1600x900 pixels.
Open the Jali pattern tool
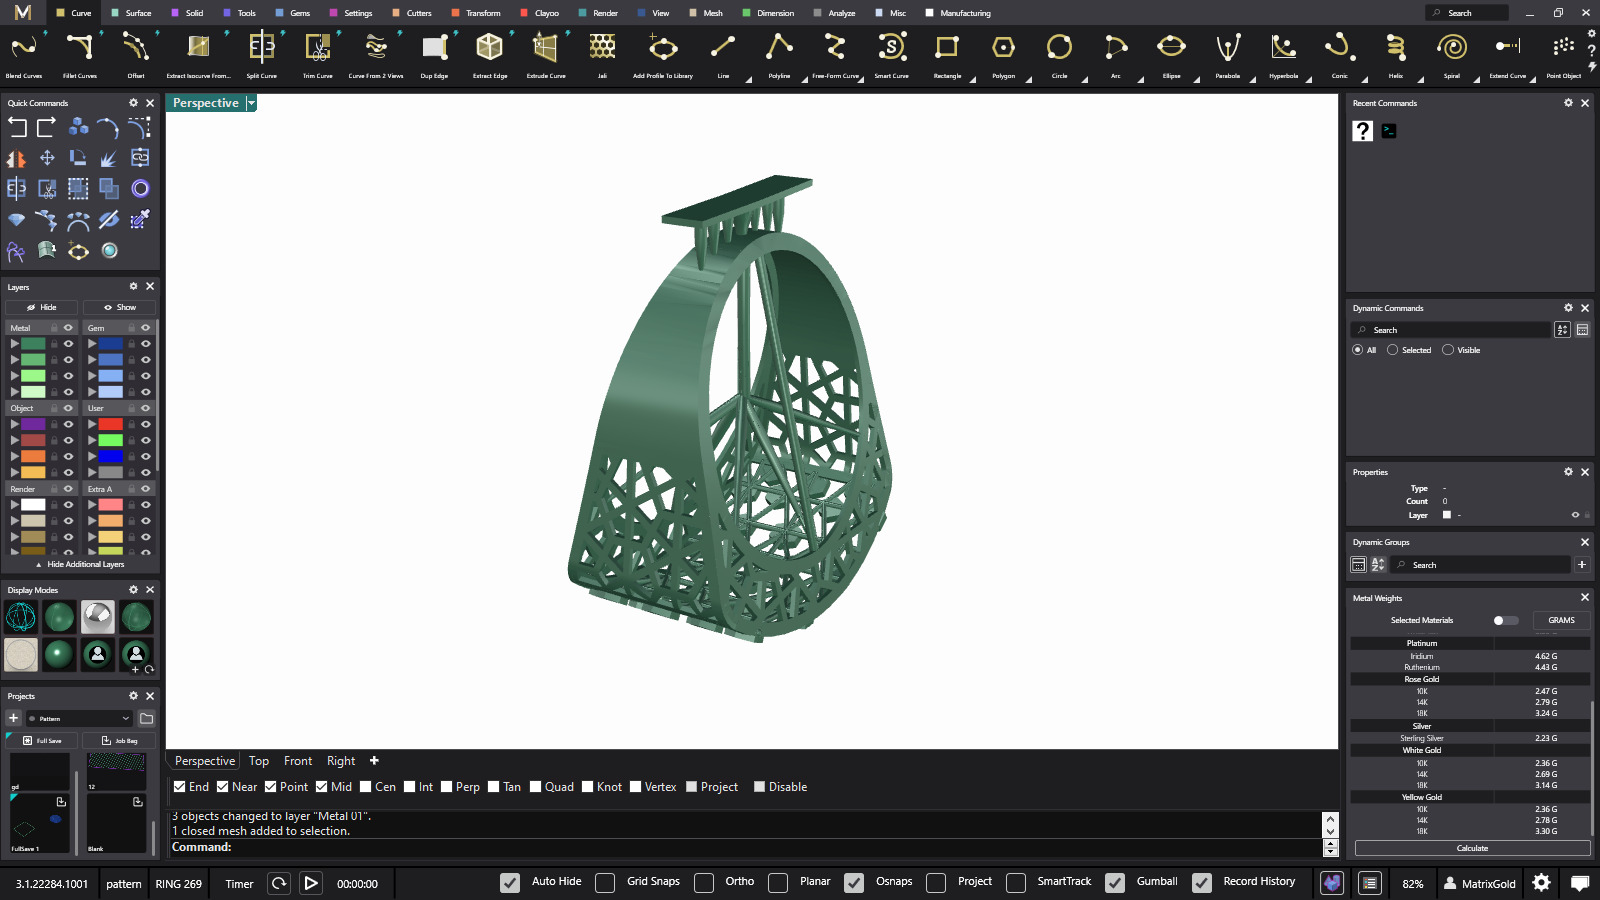(602, 54)
